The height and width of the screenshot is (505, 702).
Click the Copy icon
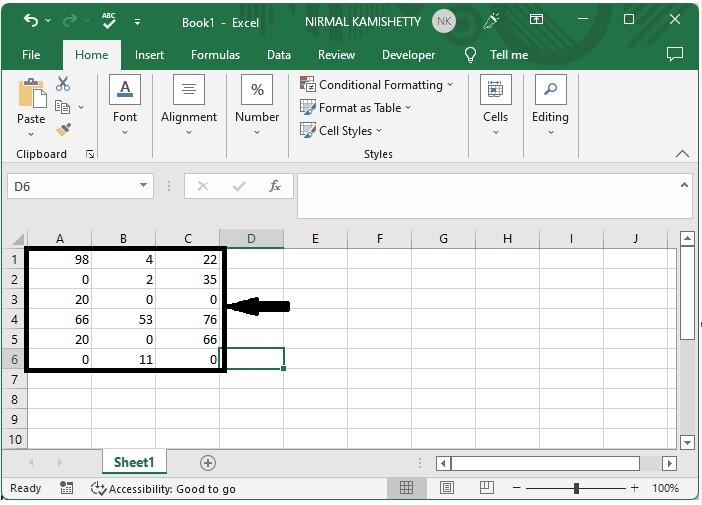pyautogui.click(x=62, y=107)
